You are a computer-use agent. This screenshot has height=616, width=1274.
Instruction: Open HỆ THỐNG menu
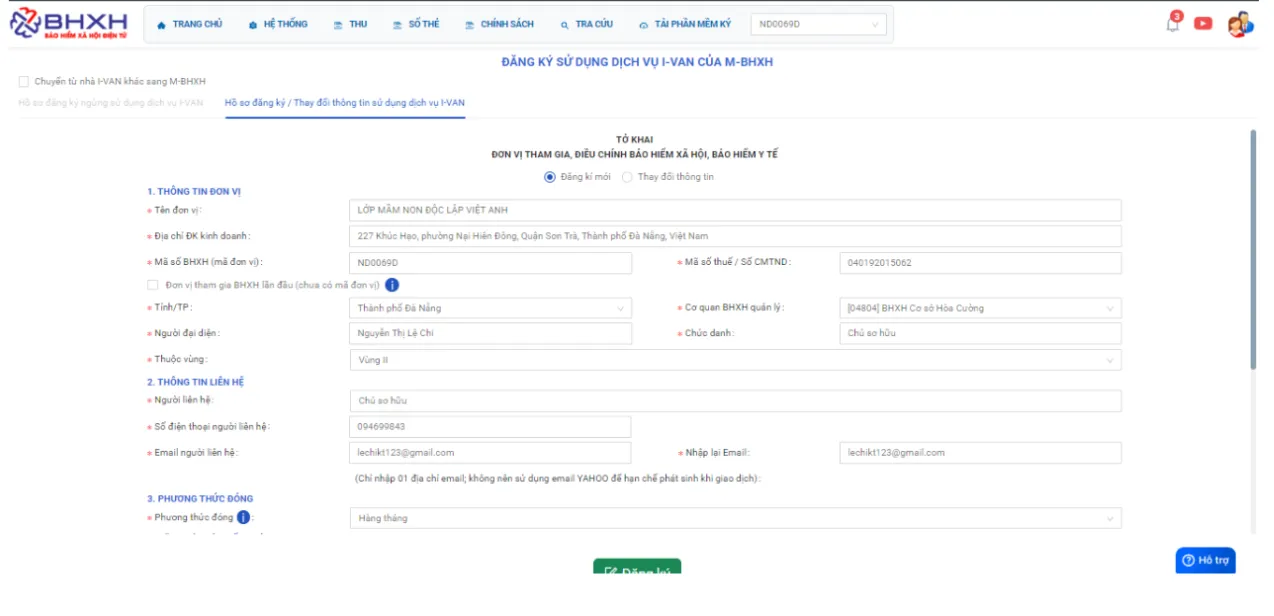[x=278, y=24]
